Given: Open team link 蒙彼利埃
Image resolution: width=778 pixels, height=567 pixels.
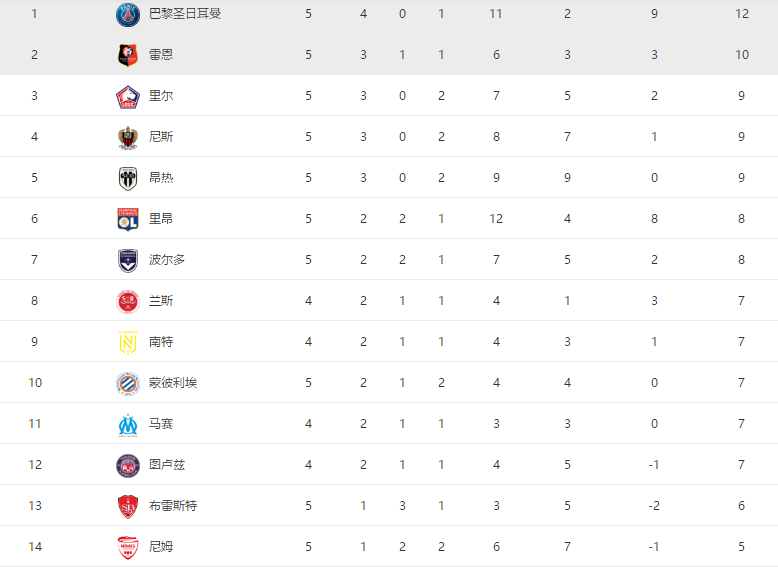Looking at the screenshot, I should click(173, 382).
